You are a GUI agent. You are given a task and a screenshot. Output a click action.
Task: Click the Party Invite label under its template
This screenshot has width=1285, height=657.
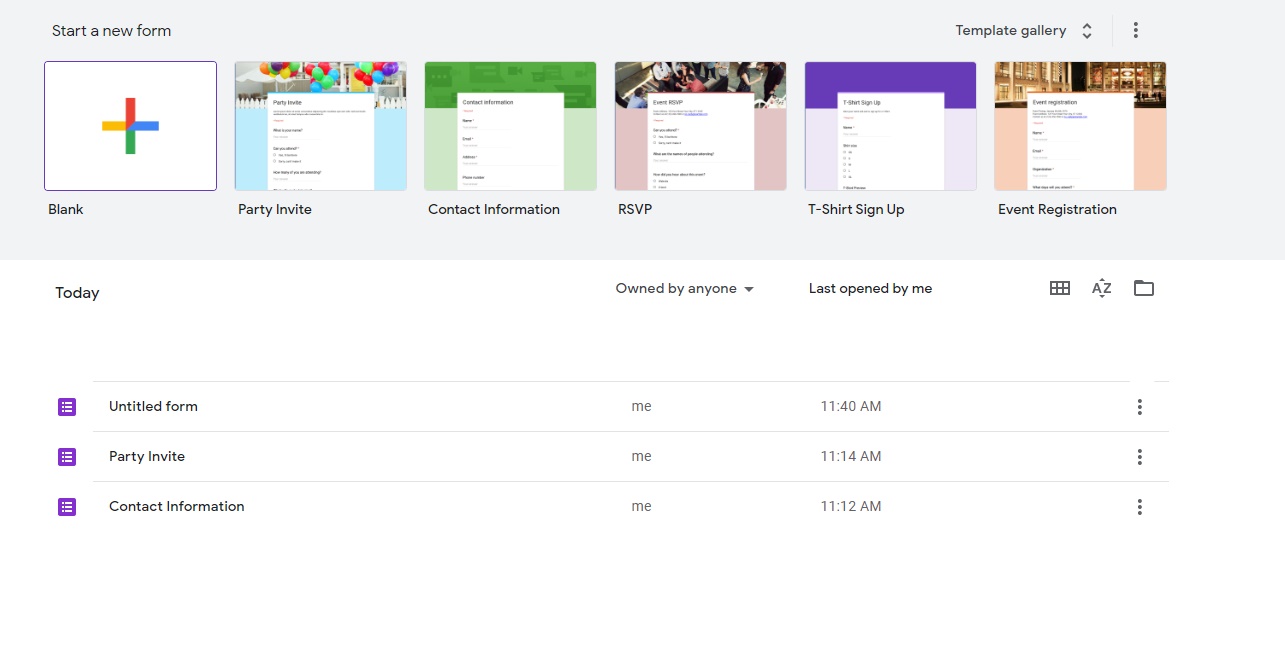[x=275, y=210]
